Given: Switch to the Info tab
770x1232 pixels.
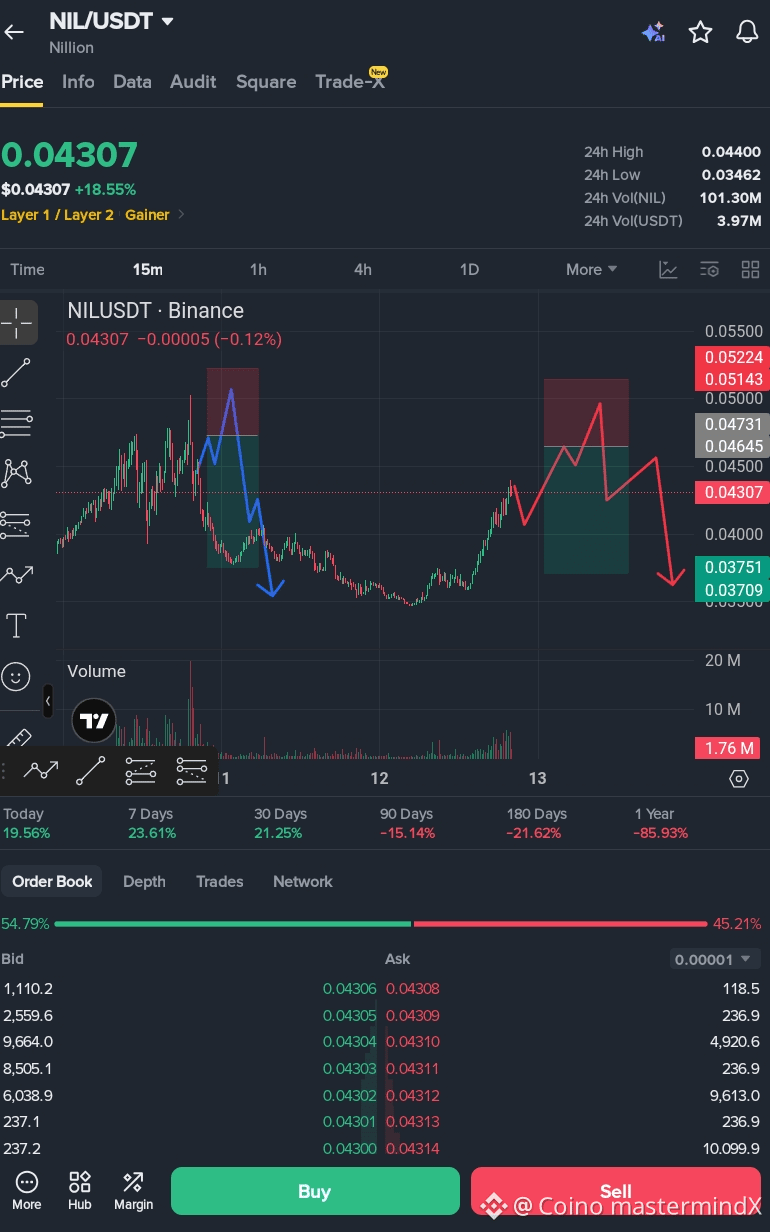Looking at the screenshot, I should pyautogui.click(x=78, y=82).
